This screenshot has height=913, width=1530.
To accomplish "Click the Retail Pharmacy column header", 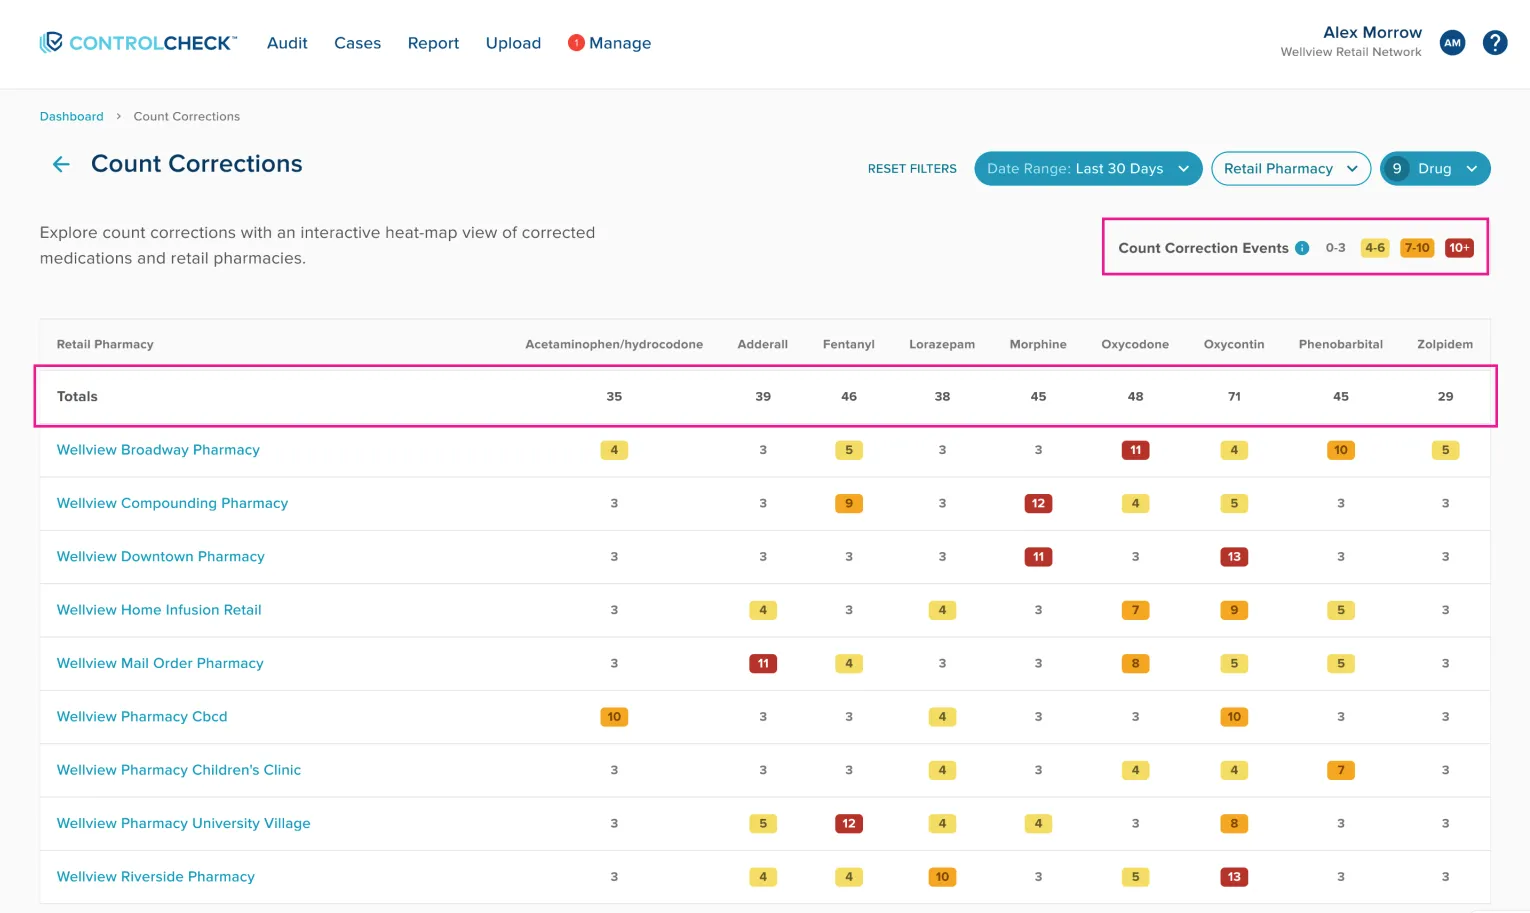I will pyautogui.click(x=105, y=344).
